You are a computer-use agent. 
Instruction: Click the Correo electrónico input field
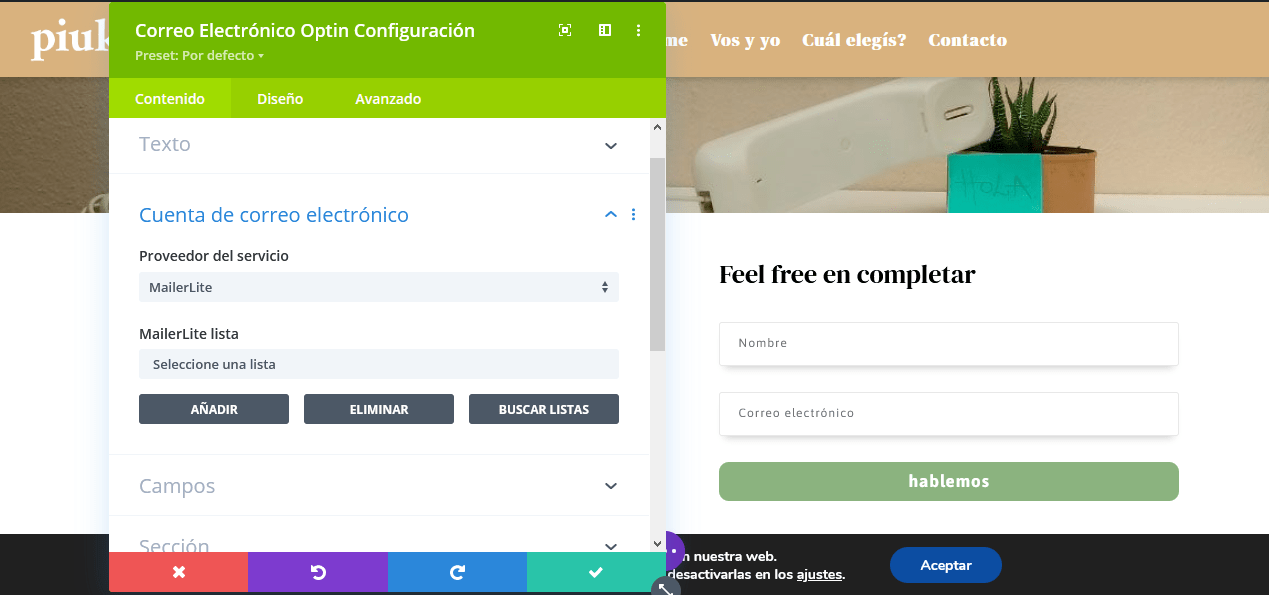tap(949, 413)
